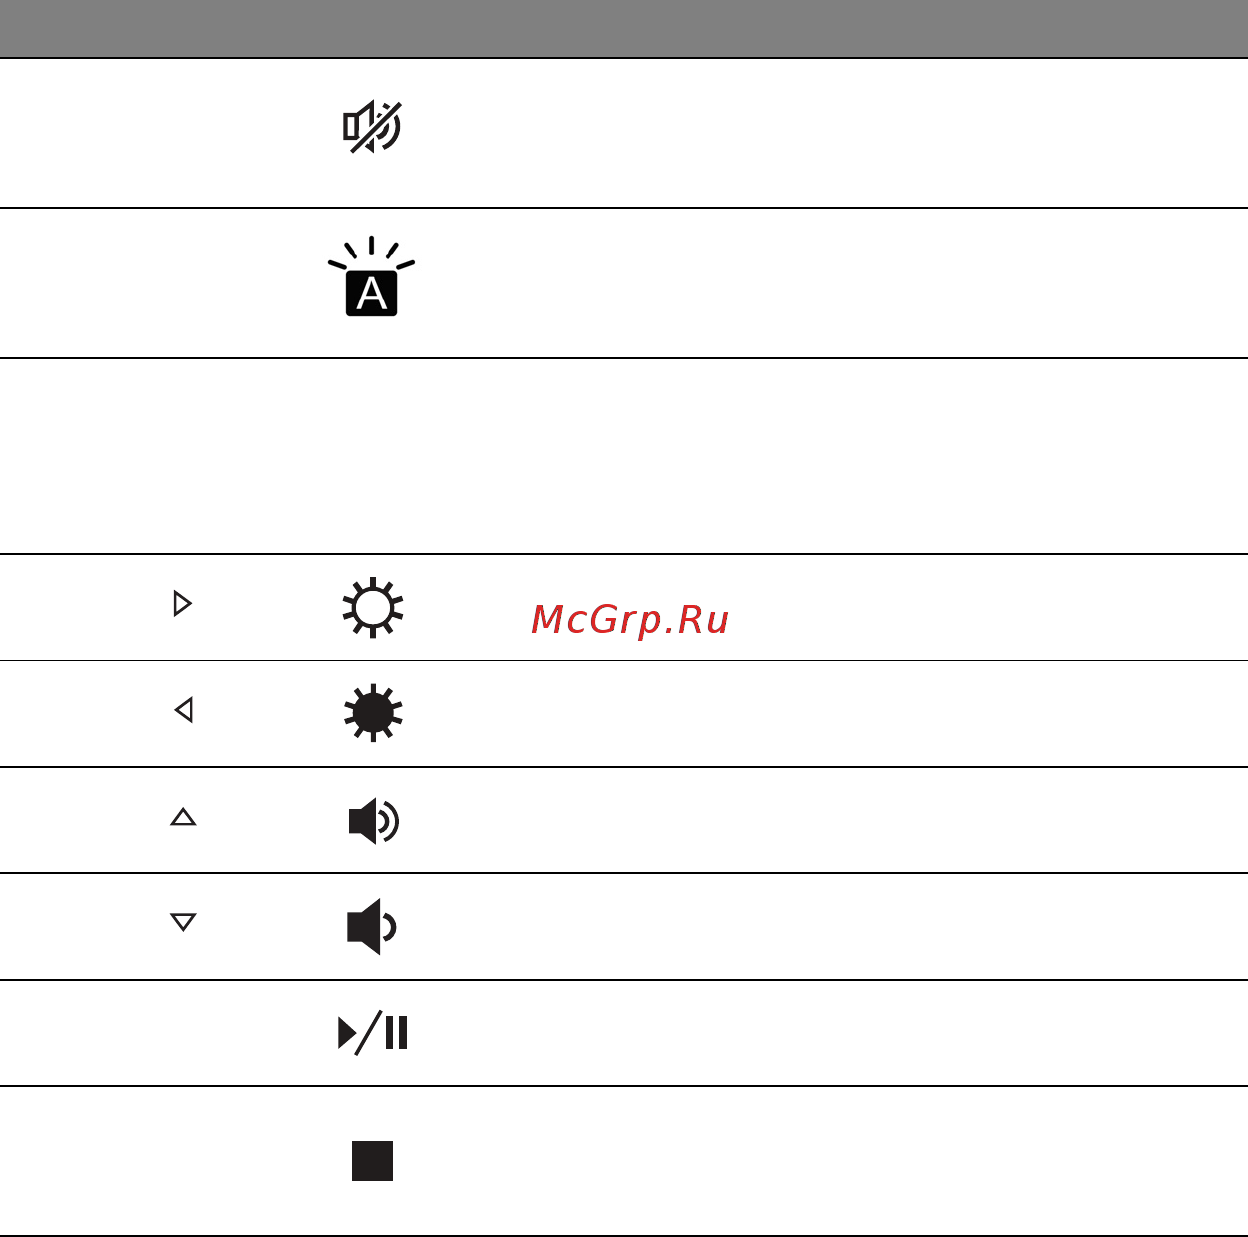
Task: Click the blank table row without icons
Action: click(x=624, y=456)
